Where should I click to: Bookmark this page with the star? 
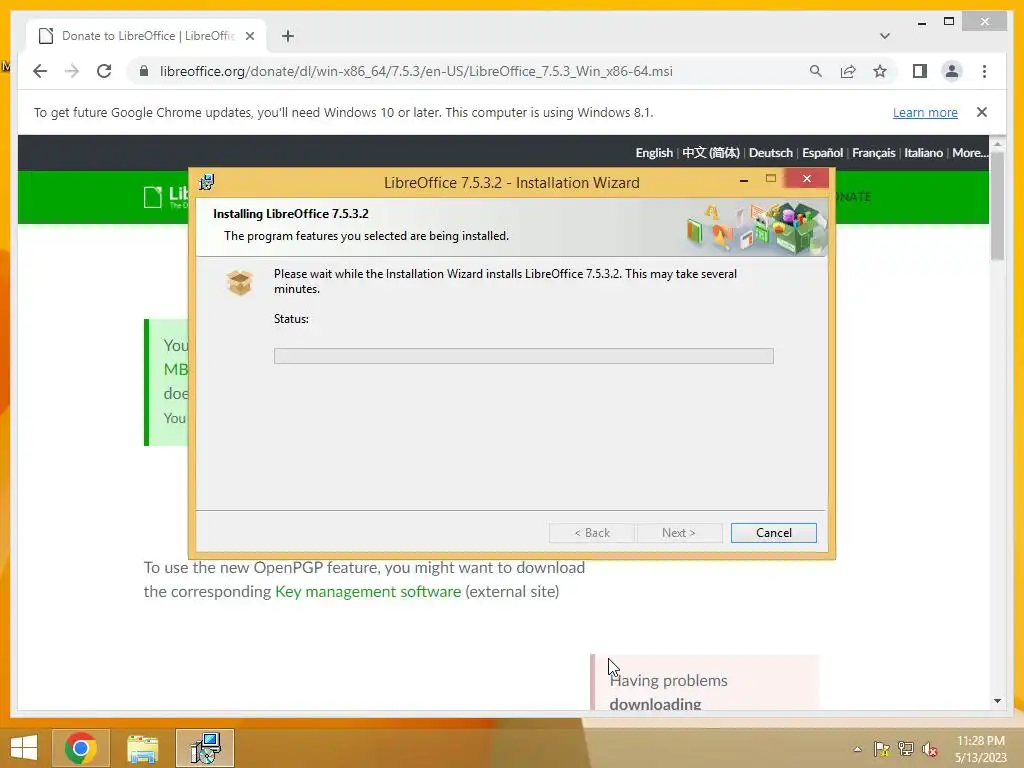pyautogui.click(x=880, y=71)
